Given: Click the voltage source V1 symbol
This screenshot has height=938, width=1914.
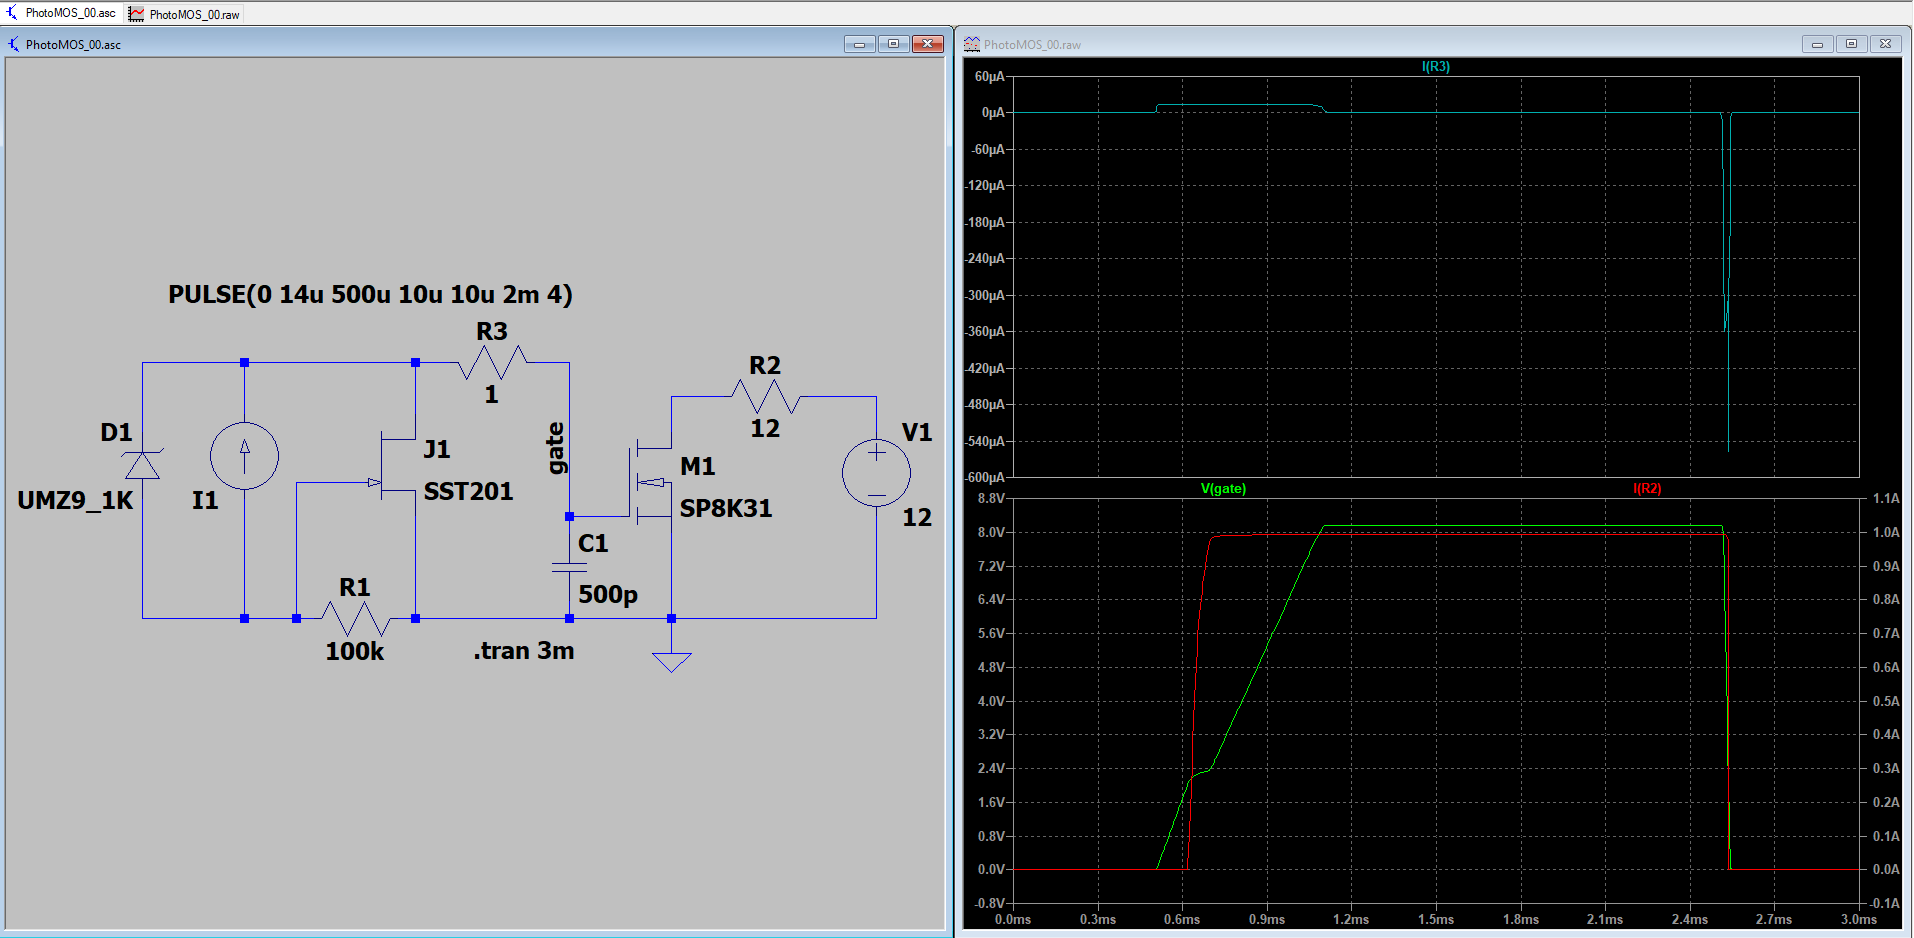Looking at the screenshot, I should tap(876, 472).
